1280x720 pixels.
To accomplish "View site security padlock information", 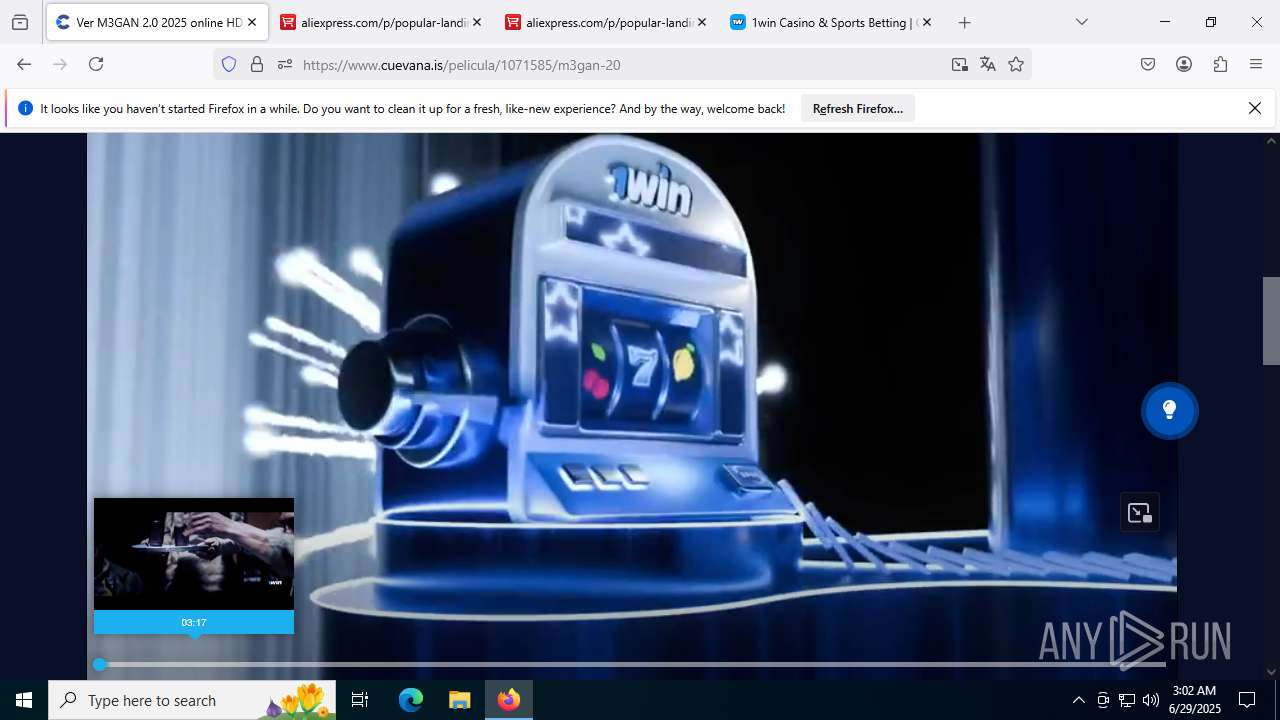I will click(x=257, y=64).
